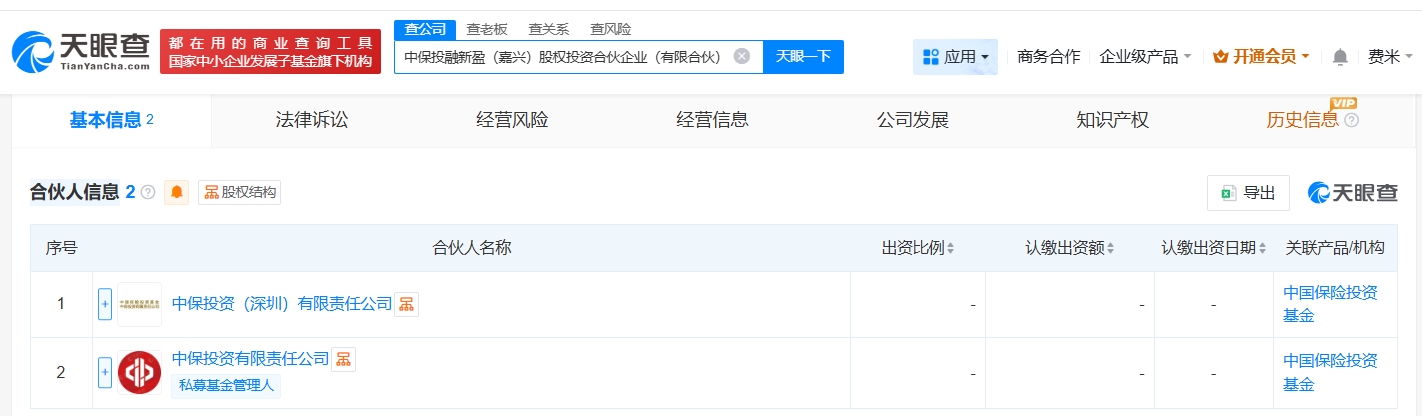Expand row 1 partner details
The height and width of the screenshot is (416, 1422).
tap(105, 304)
